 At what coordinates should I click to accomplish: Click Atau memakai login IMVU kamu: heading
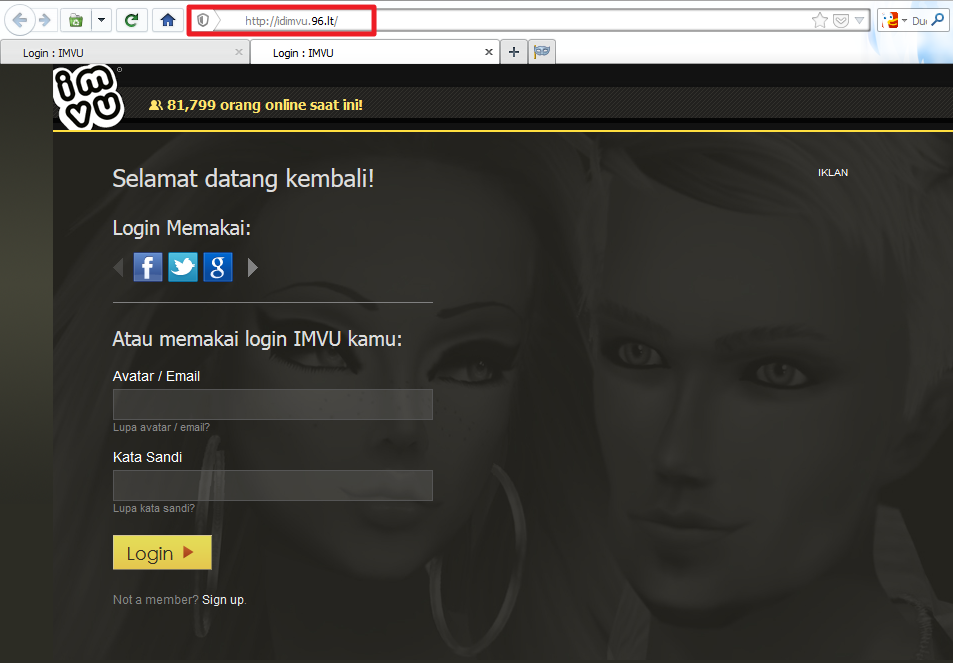[x=257, y=338]
